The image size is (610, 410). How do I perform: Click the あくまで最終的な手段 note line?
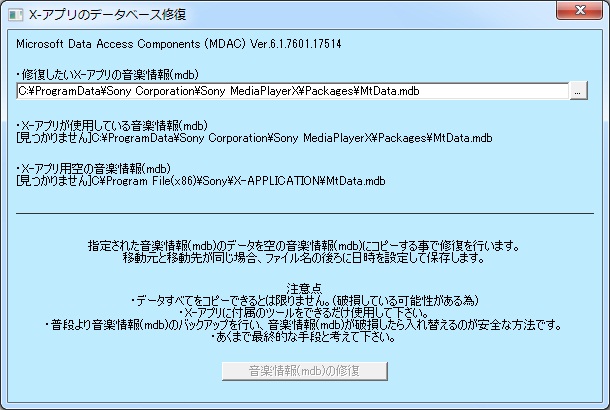pos(304,337)
